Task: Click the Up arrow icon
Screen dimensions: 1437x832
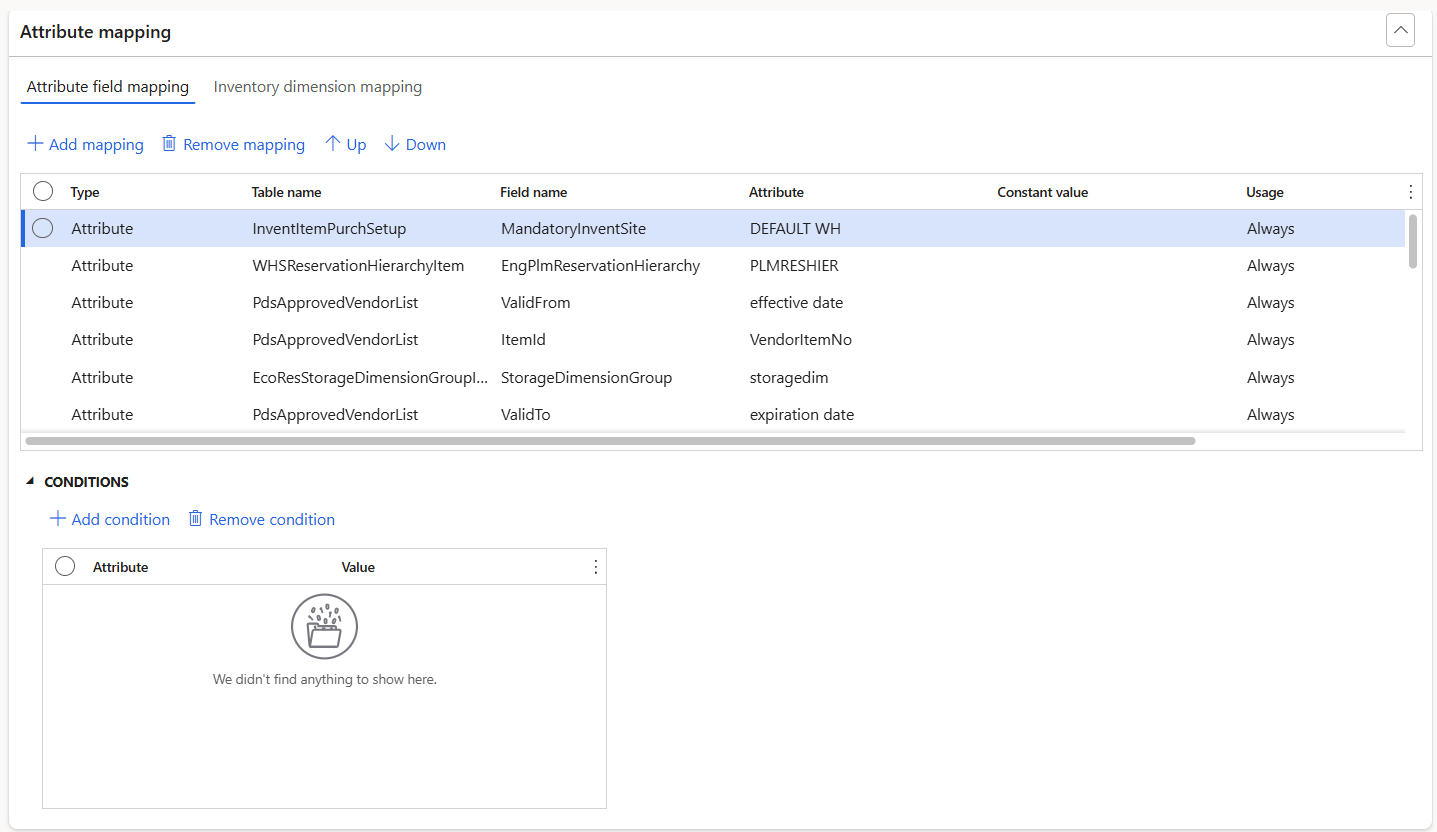Action: coord(333,144)
